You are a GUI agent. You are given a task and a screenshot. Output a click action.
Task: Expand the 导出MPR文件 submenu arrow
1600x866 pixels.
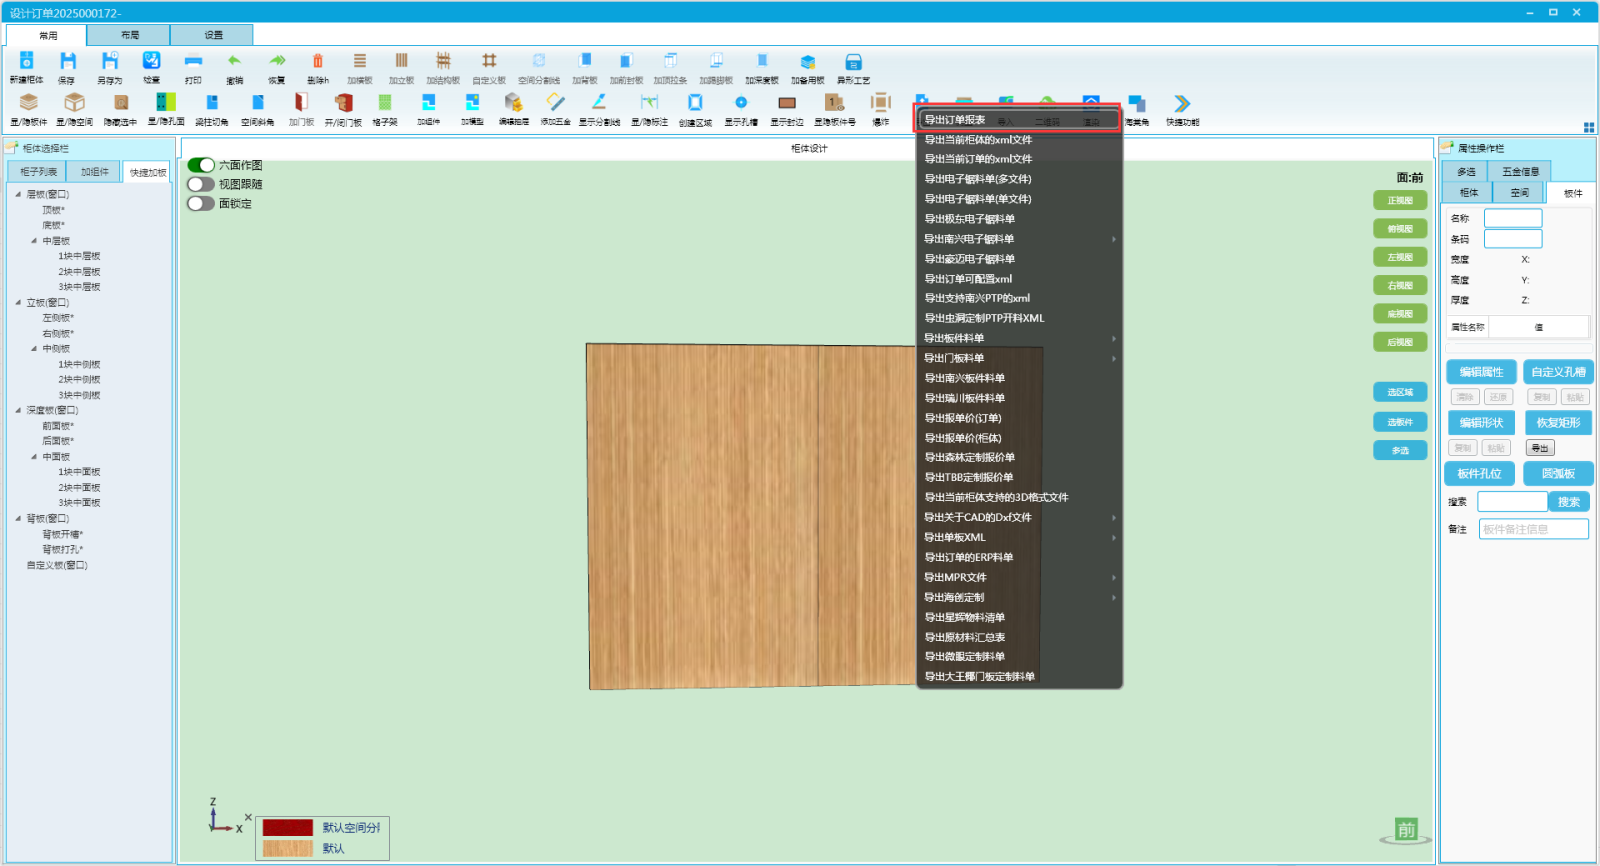[1113, 577]
